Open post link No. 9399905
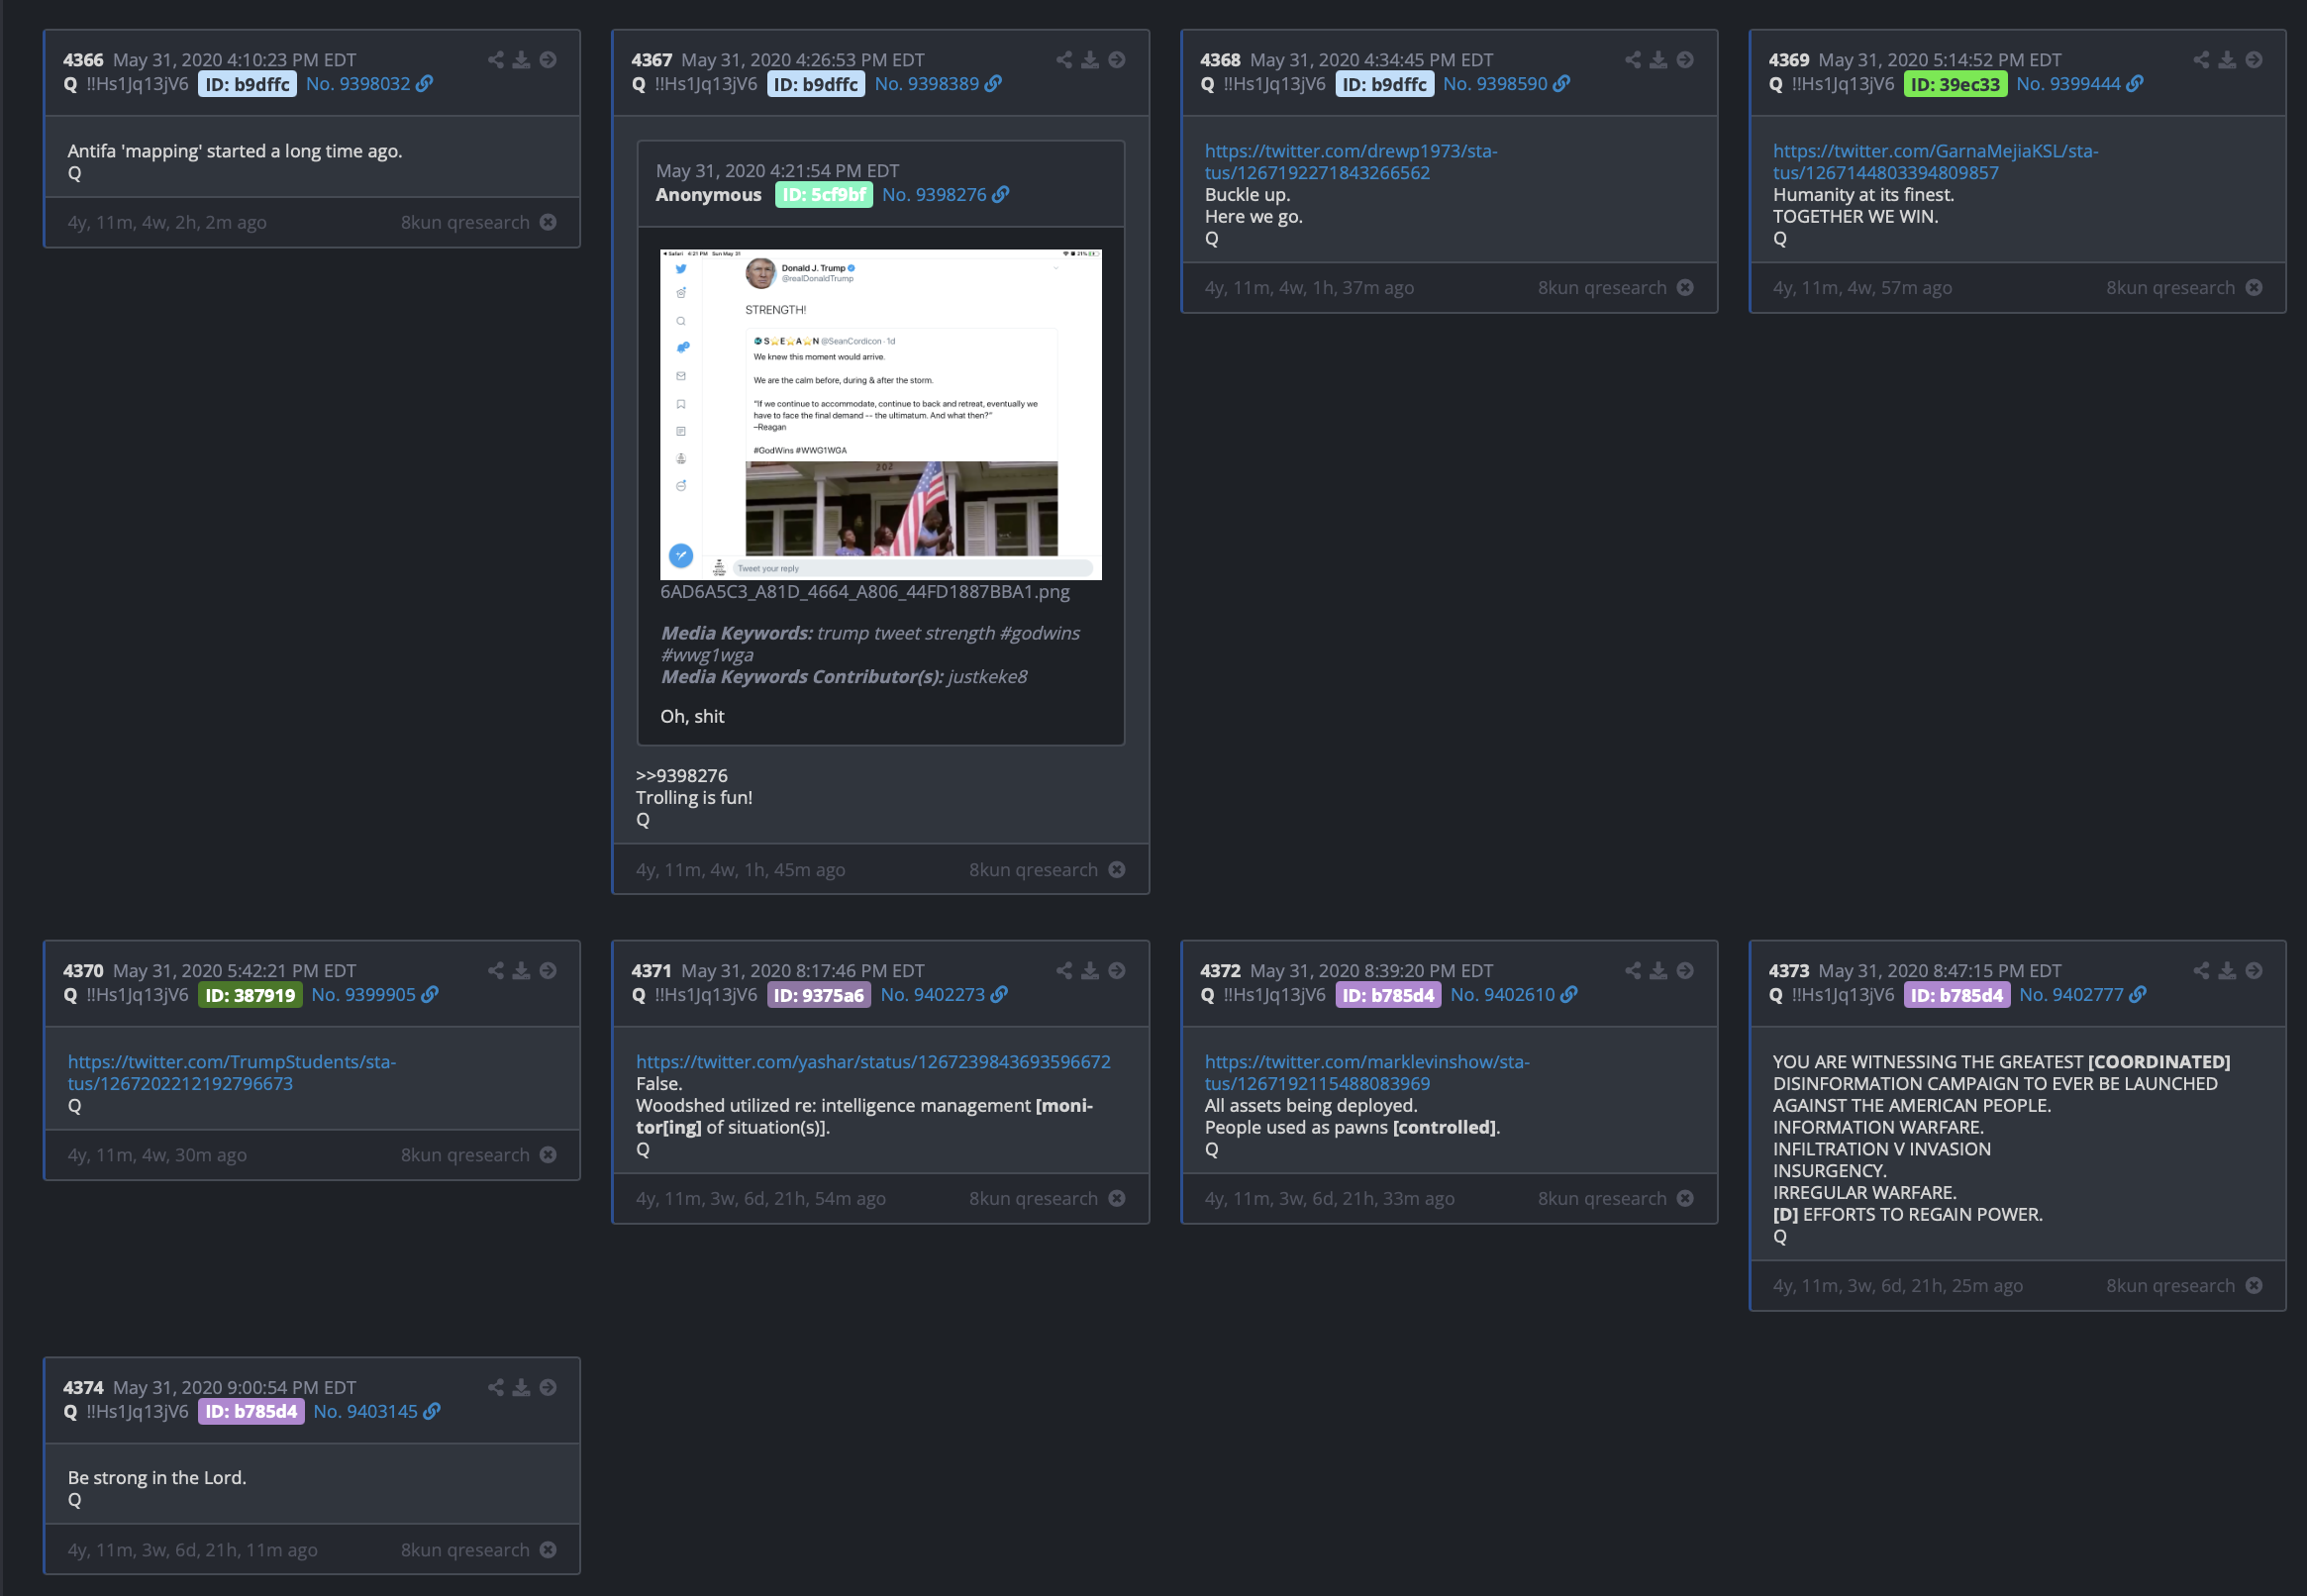The height and width of the screenshot is (1596, 2307). point(363,995)
